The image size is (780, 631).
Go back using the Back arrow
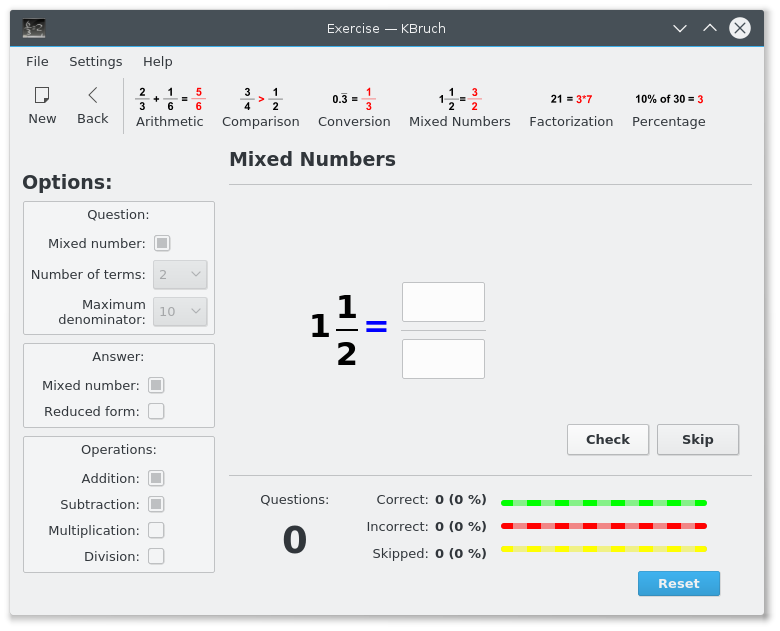coord(93,105)
